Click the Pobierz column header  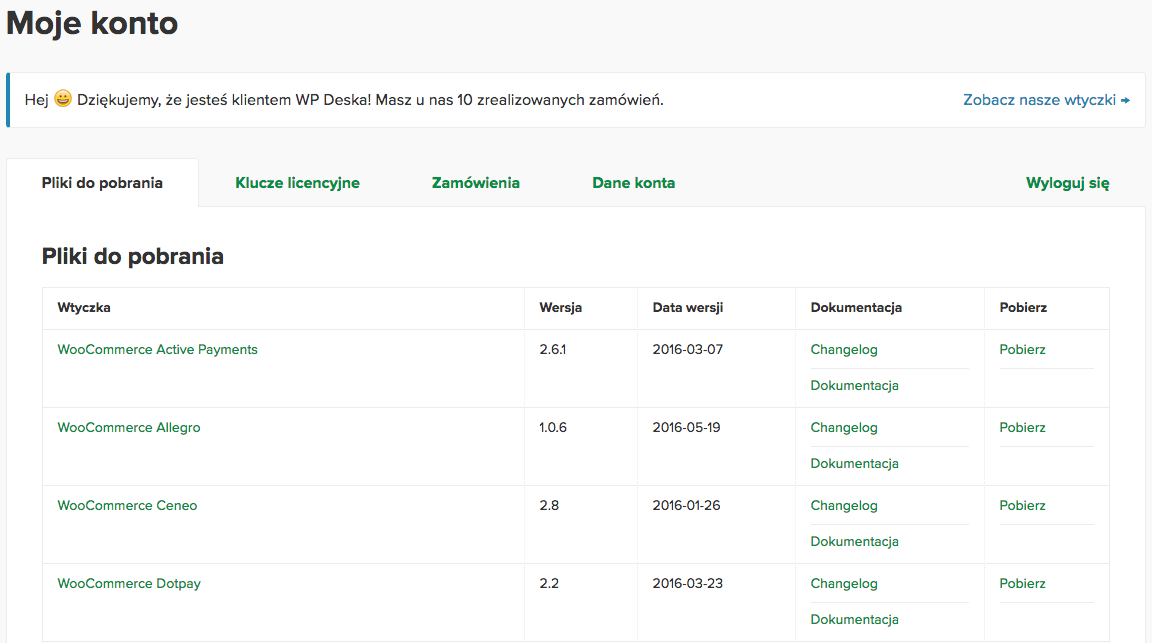pos(1023,308)
